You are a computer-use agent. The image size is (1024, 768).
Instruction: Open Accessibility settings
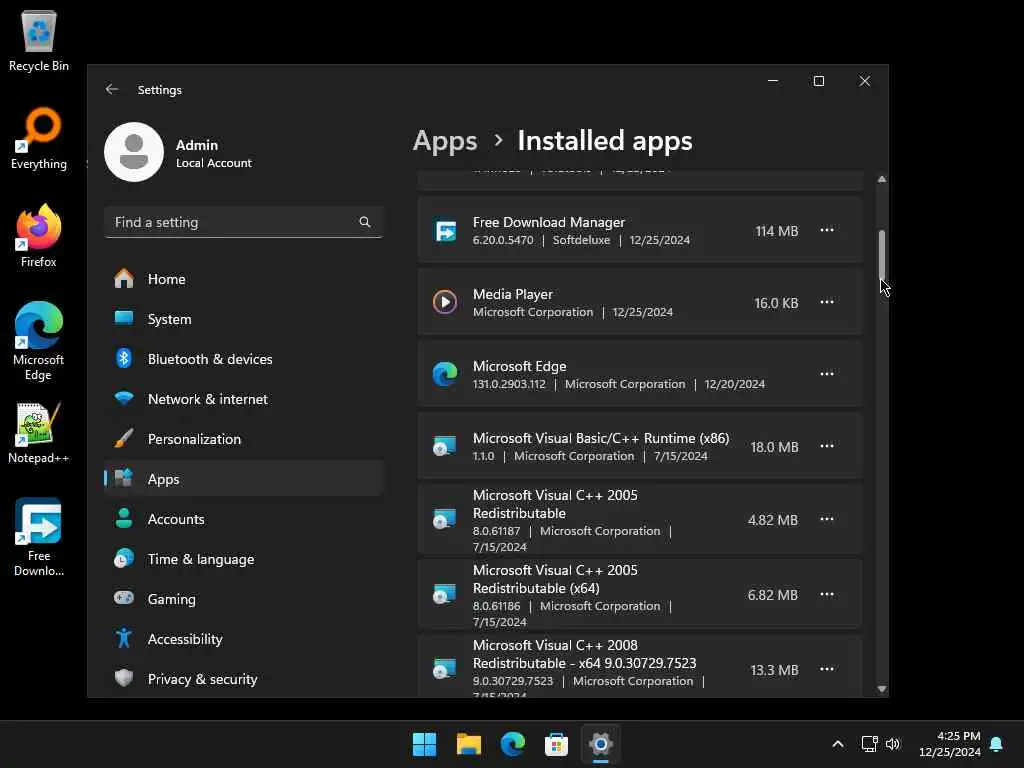(x=243, y=639)
